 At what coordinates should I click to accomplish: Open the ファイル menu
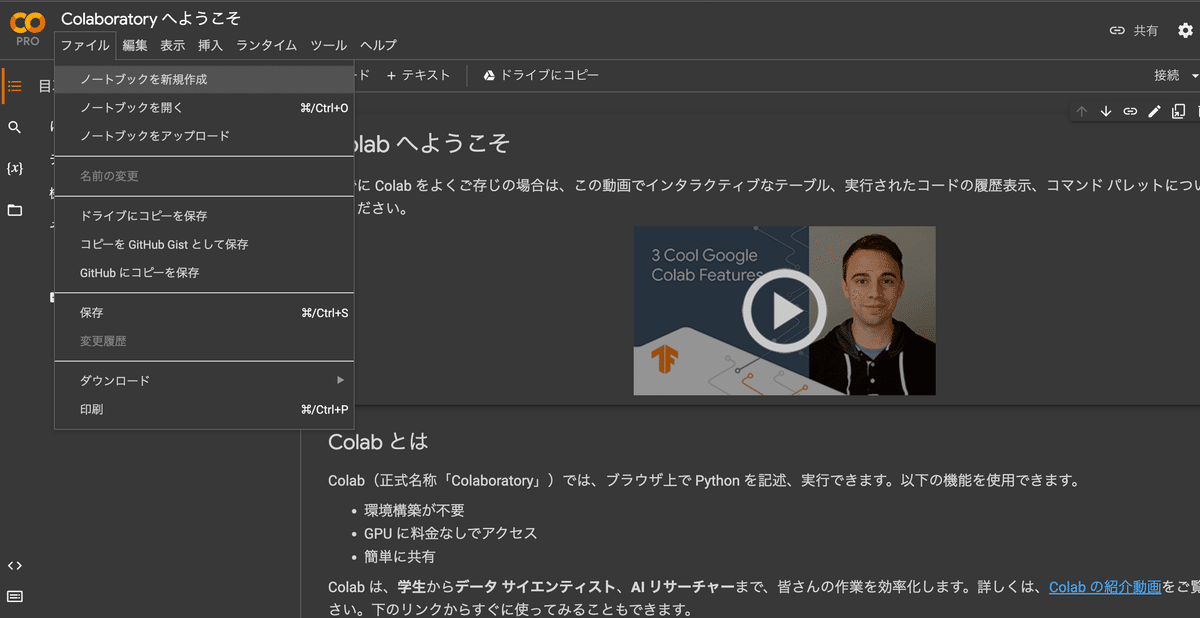tap(85, 45)
